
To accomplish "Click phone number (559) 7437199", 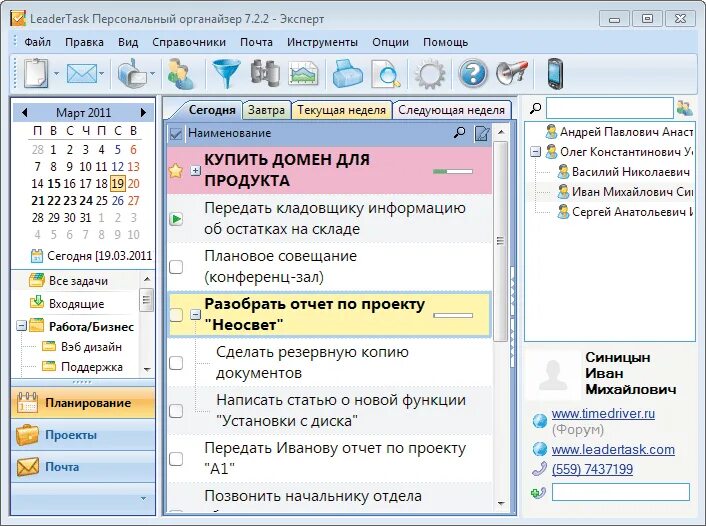I will tap(592, 469).
